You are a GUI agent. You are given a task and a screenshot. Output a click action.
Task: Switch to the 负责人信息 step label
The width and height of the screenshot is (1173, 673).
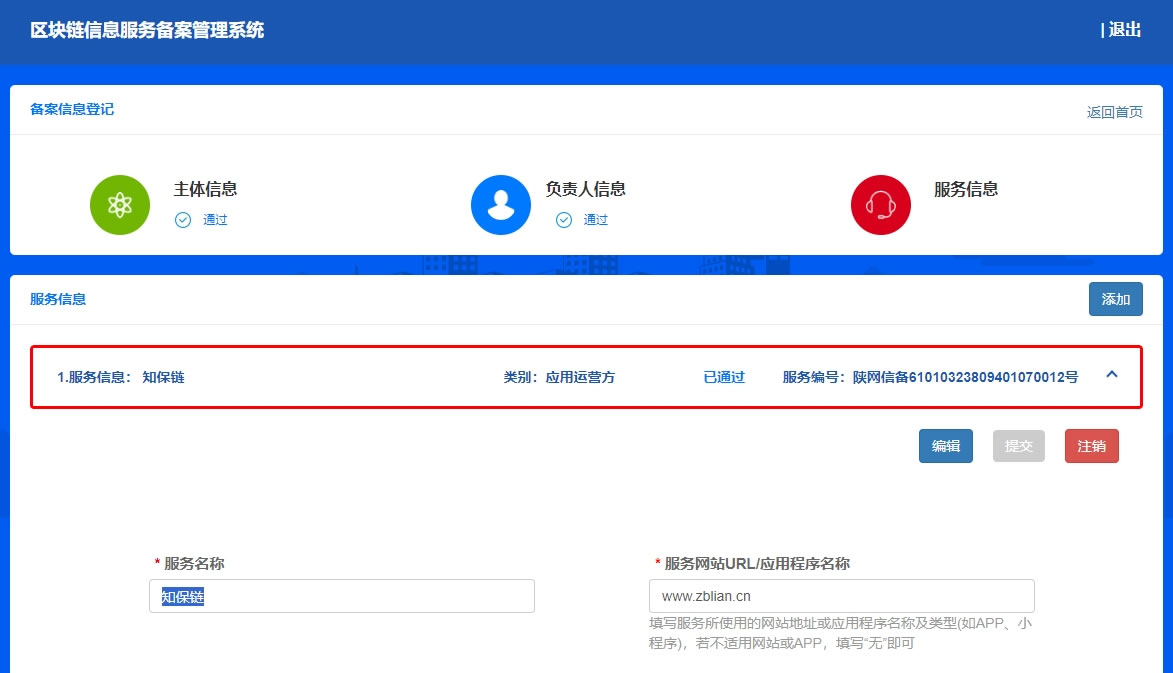[x=585, y=189]
